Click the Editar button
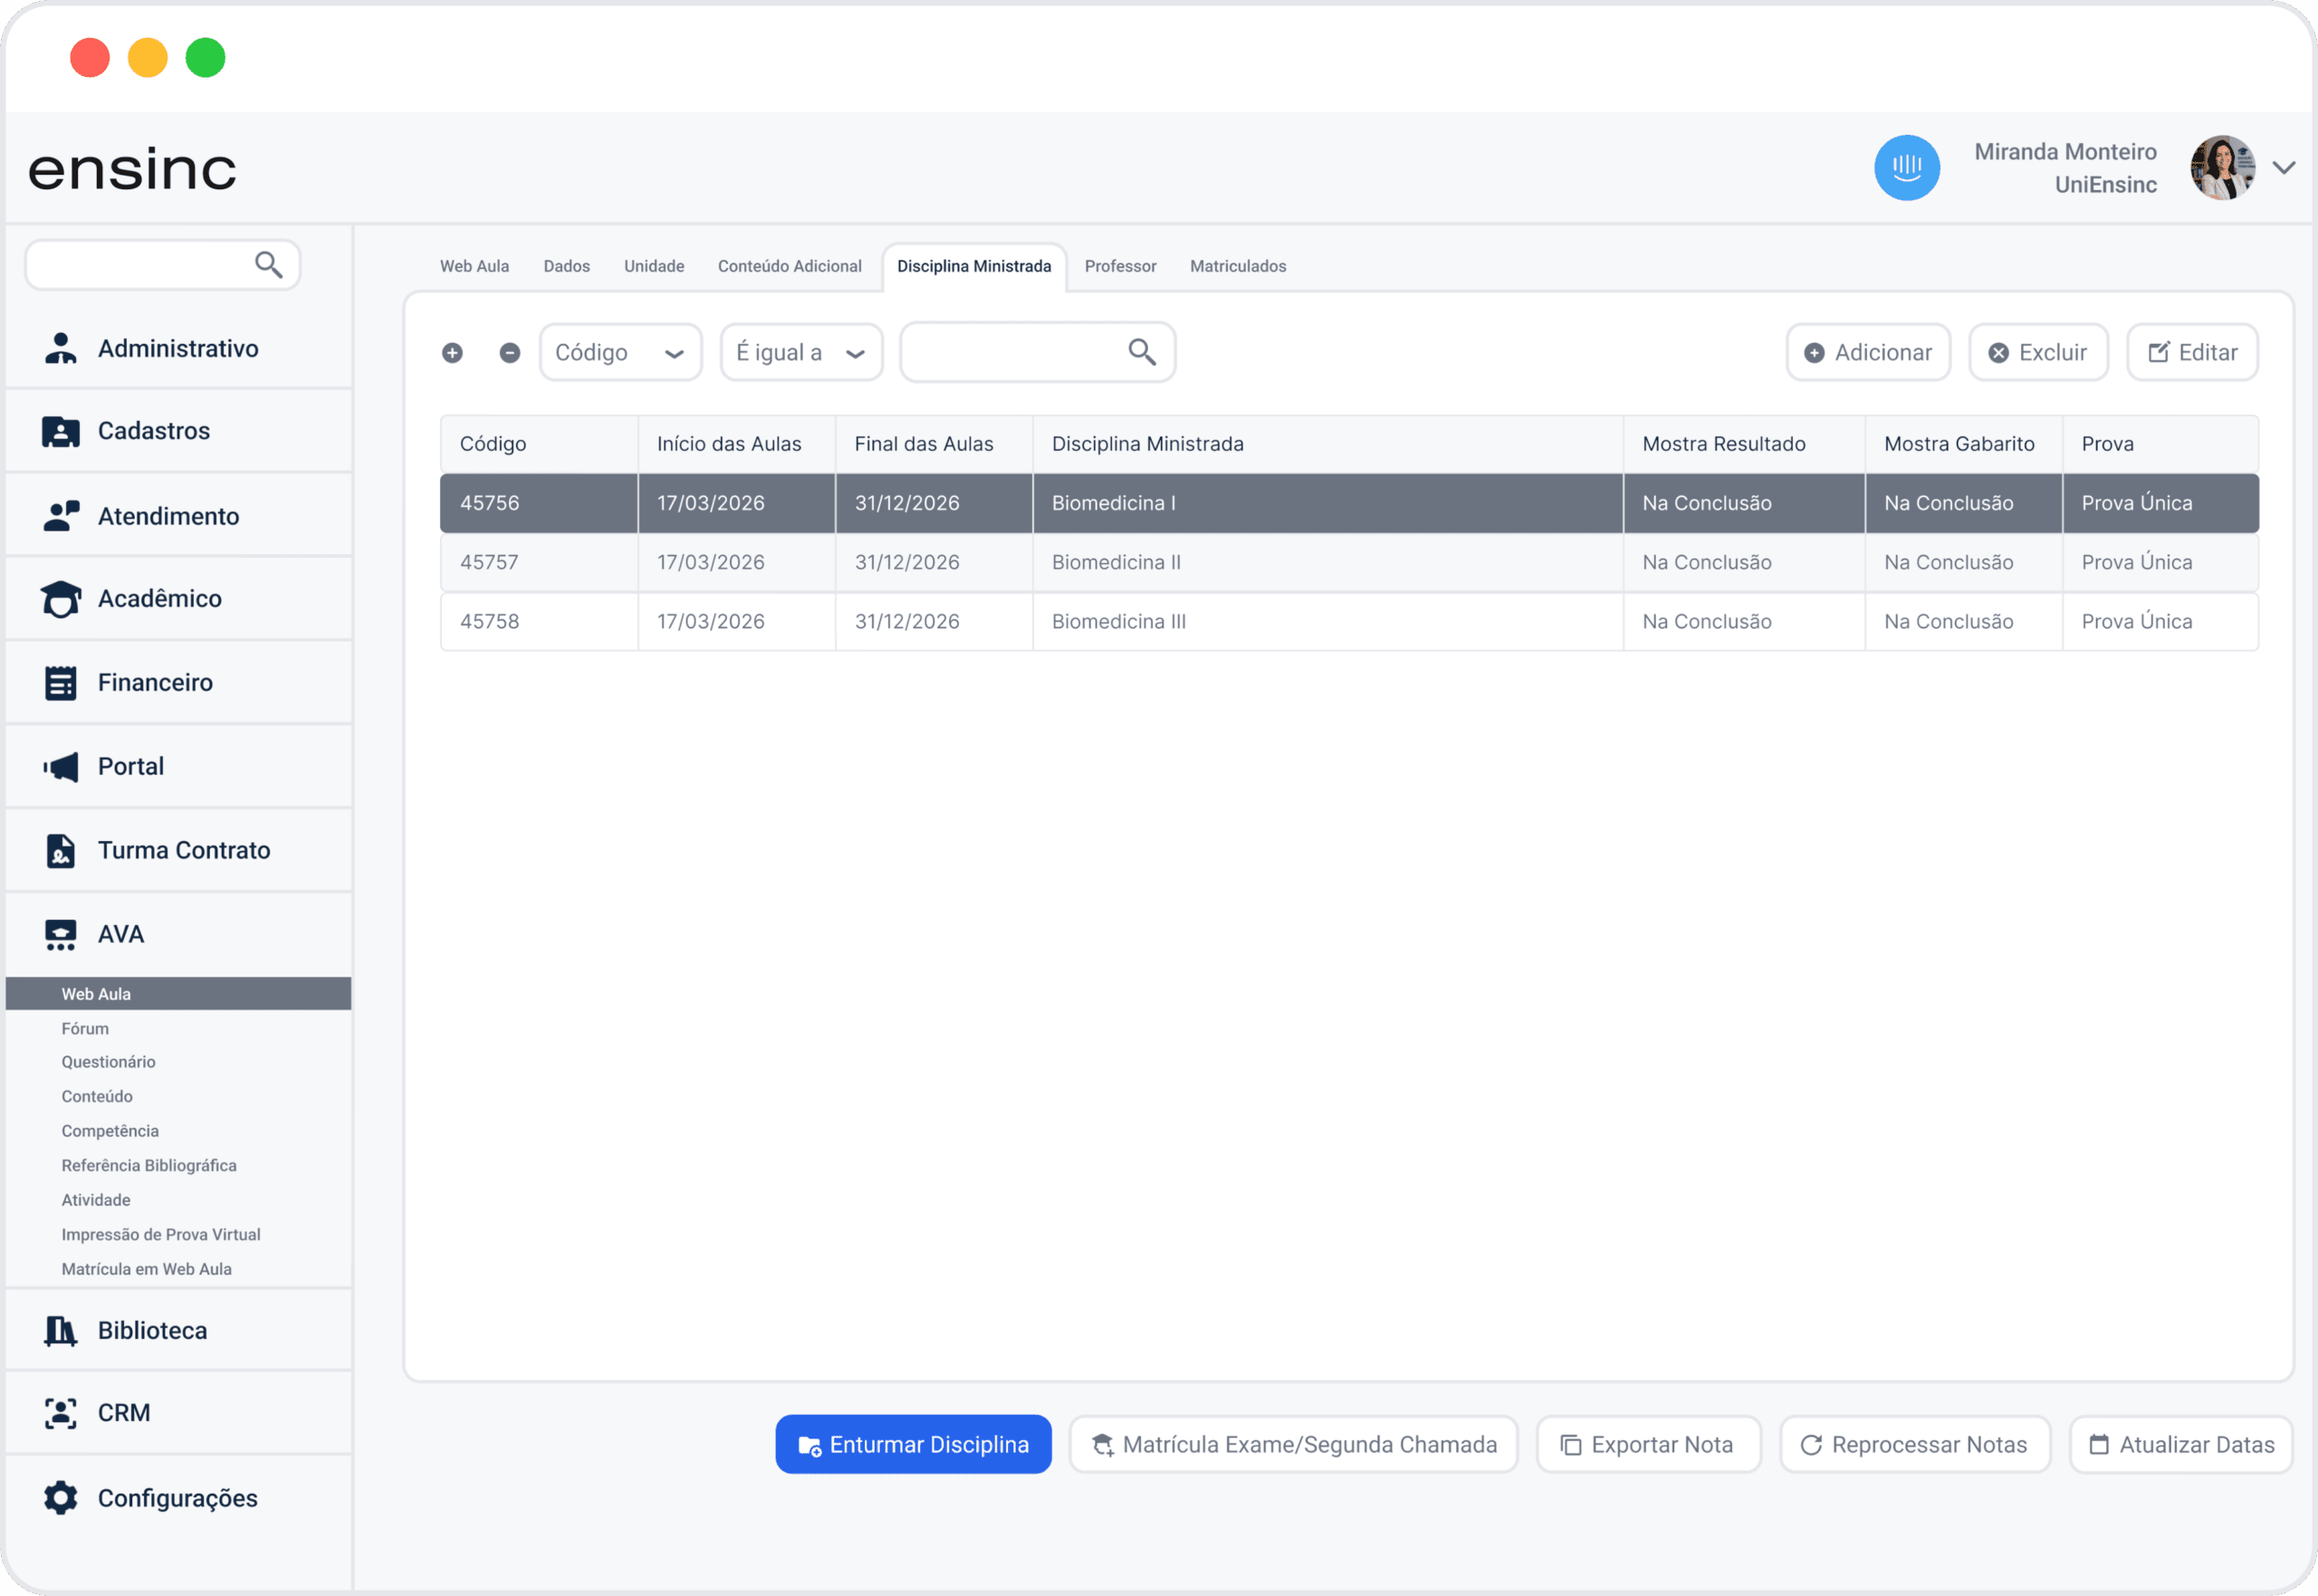The height and width of the screenshot is (1596, 2318). 2192,352
